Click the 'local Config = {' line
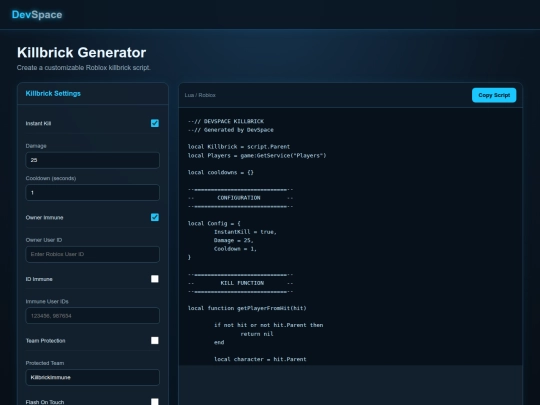 pos(214,223)
